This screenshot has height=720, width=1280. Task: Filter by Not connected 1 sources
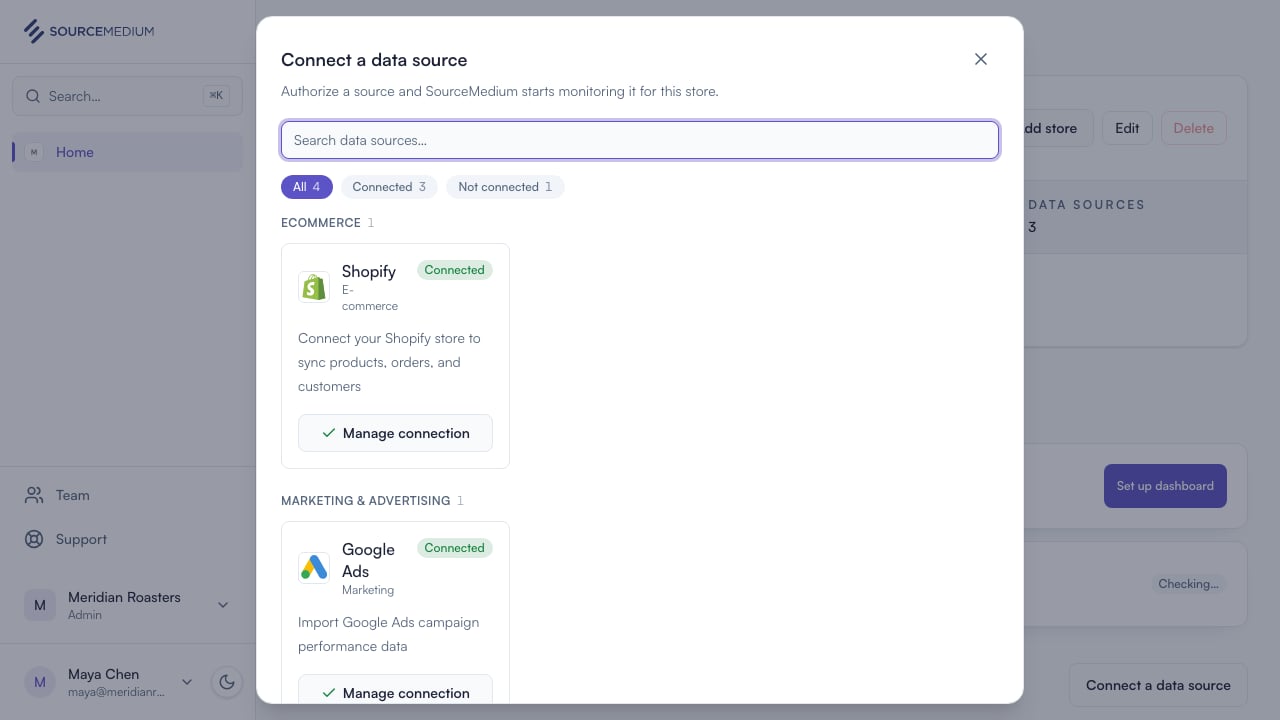505,187
